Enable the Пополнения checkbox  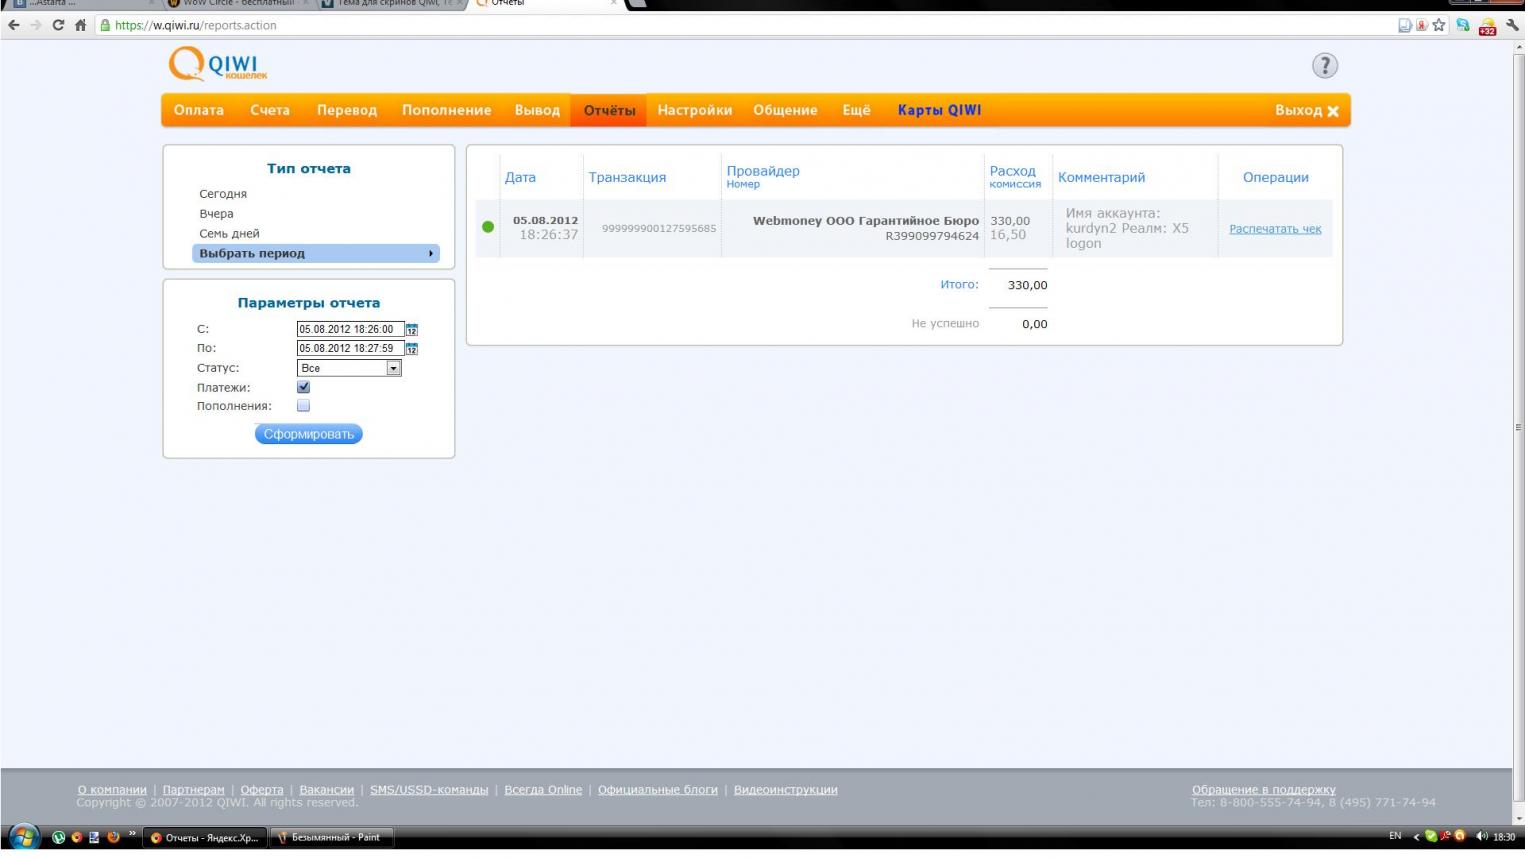(304, 406)
